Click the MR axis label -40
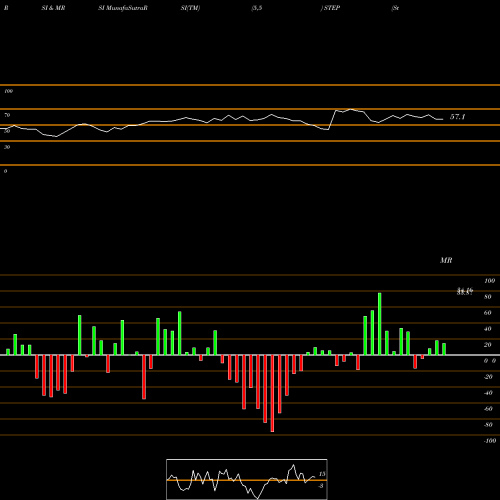The height and width of the screenshot is (500, 500). (x=488, y=393)
